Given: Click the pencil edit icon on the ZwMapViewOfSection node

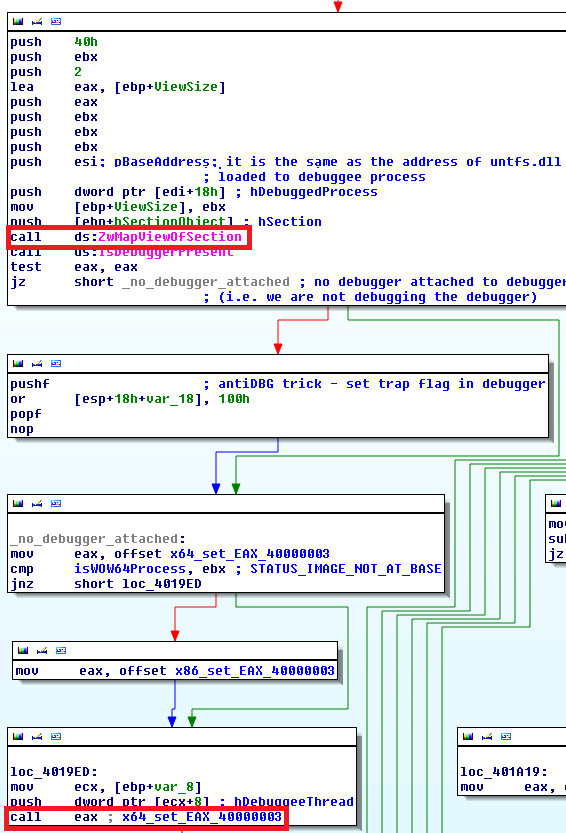Looking at the screenshot, I should click(x=37, y=22).
